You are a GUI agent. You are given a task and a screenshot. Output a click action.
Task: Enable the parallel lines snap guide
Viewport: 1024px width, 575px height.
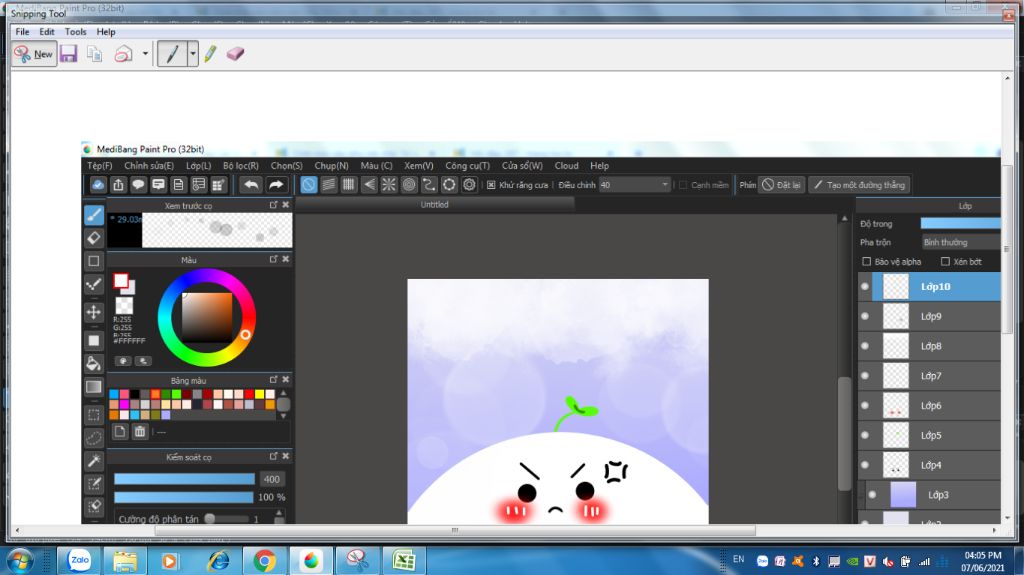click(329, 185)
